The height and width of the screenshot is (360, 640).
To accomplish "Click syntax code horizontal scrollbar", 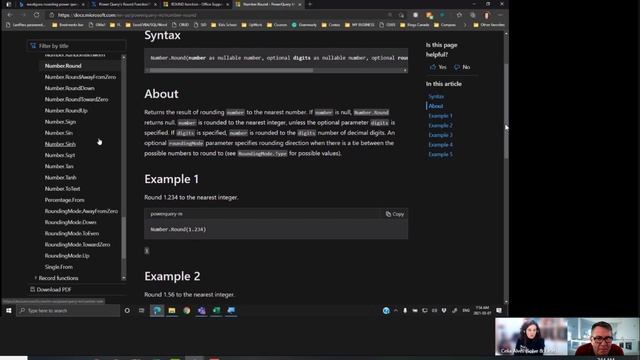I will point(231,70).
